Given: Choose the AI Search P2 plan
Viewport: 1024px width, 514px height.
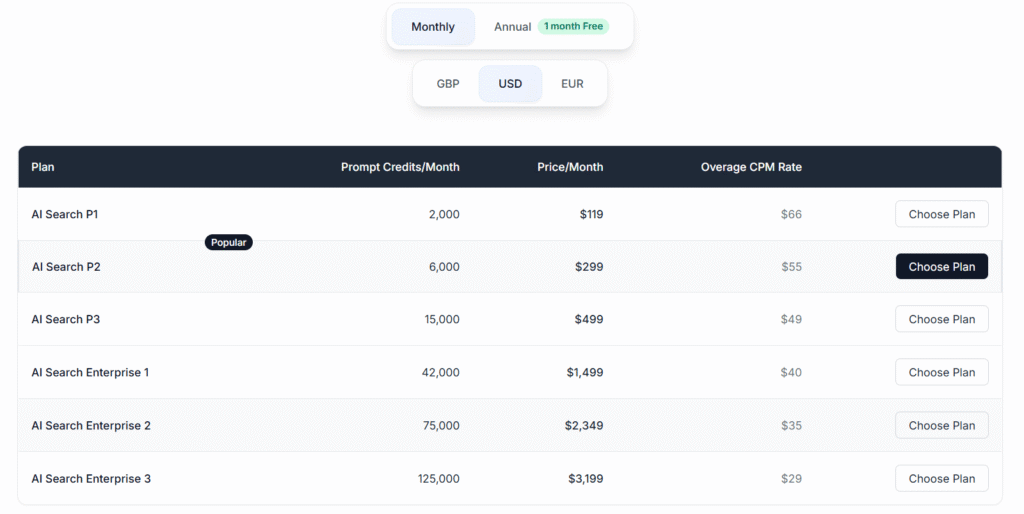Looking at the screenshot, I should pos(942,266).
